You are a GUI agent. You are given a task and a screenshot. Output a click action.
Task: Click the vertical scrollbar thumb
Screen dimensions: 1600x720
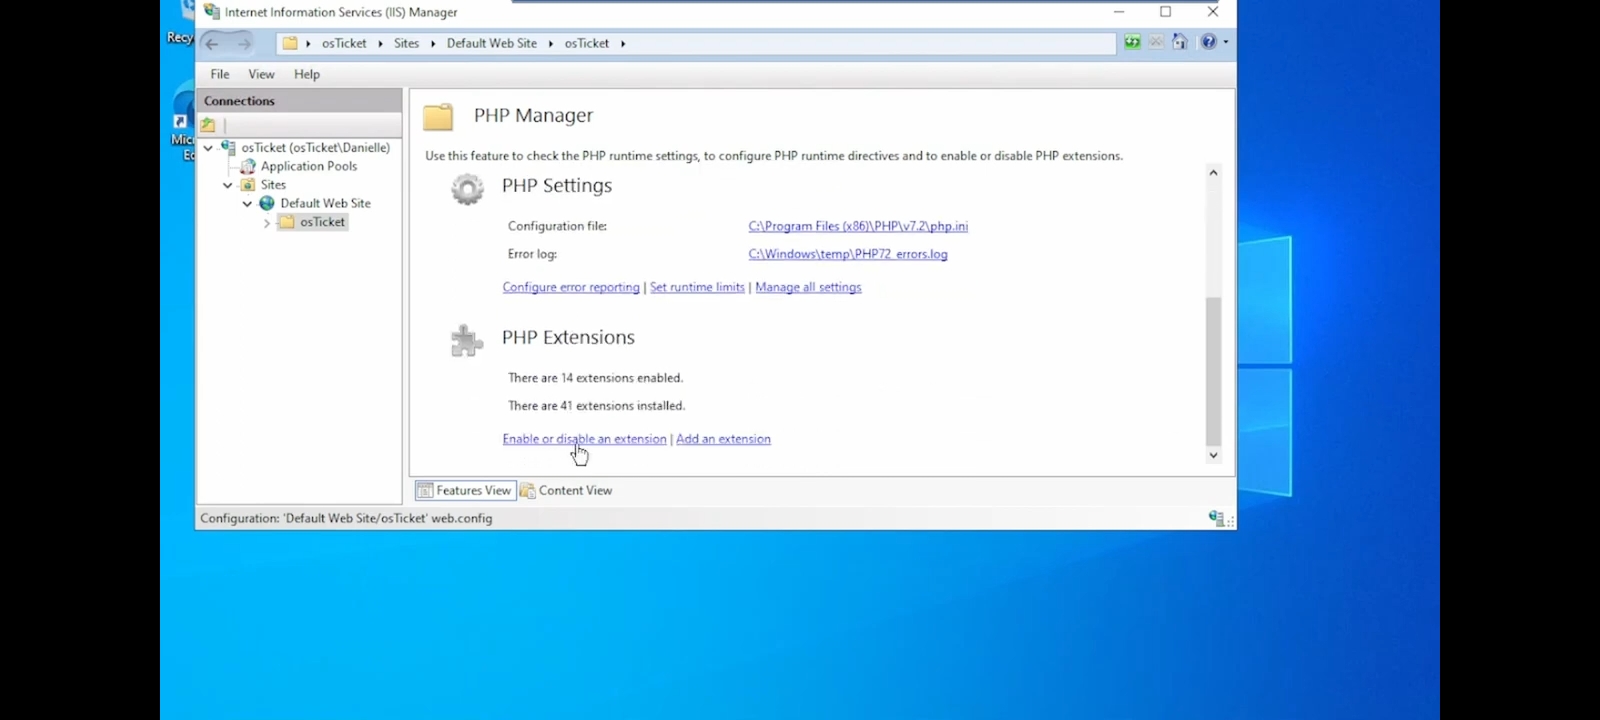click(x=1213, y=371)
